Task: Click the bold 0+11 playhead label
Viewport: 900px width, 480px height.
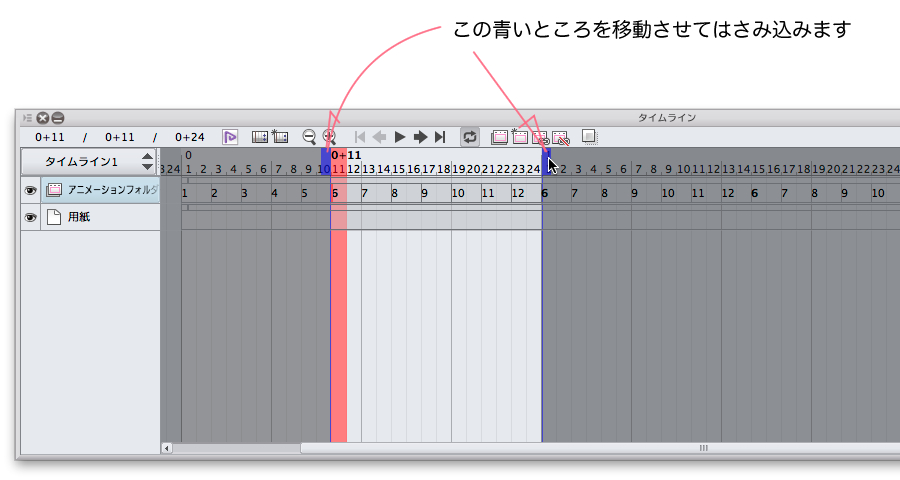Action: 346,155
